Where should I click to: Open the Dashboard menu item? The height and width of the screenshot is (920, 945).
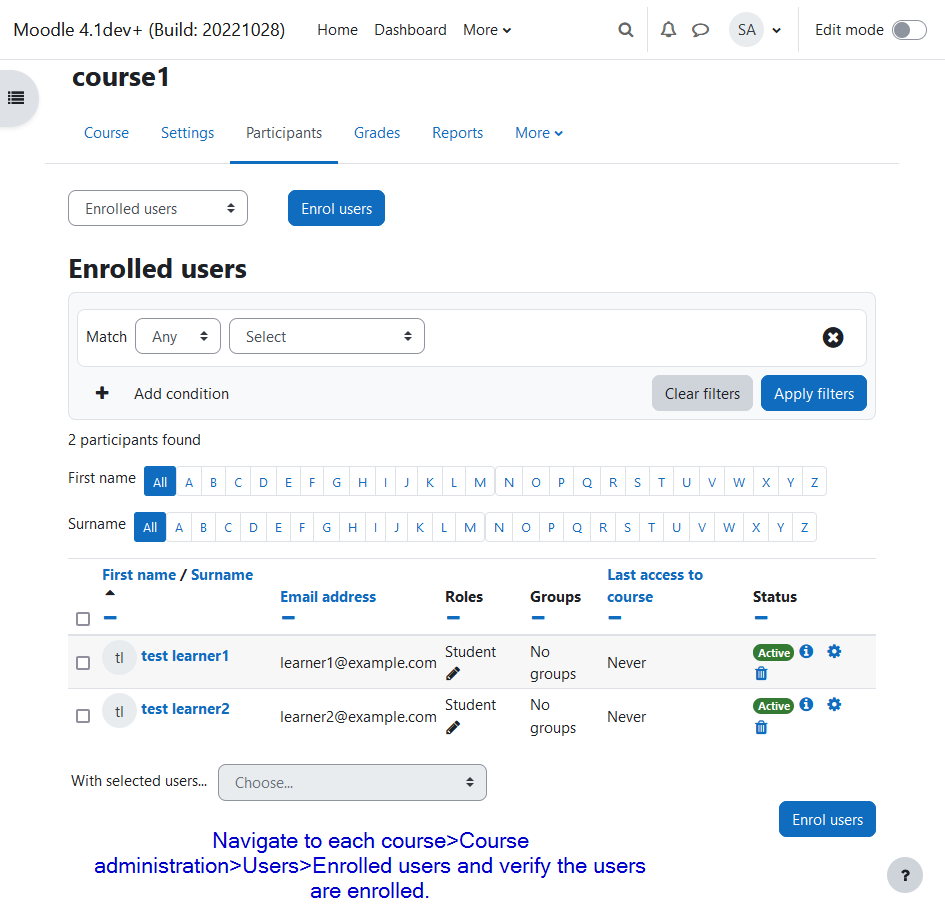410,30
